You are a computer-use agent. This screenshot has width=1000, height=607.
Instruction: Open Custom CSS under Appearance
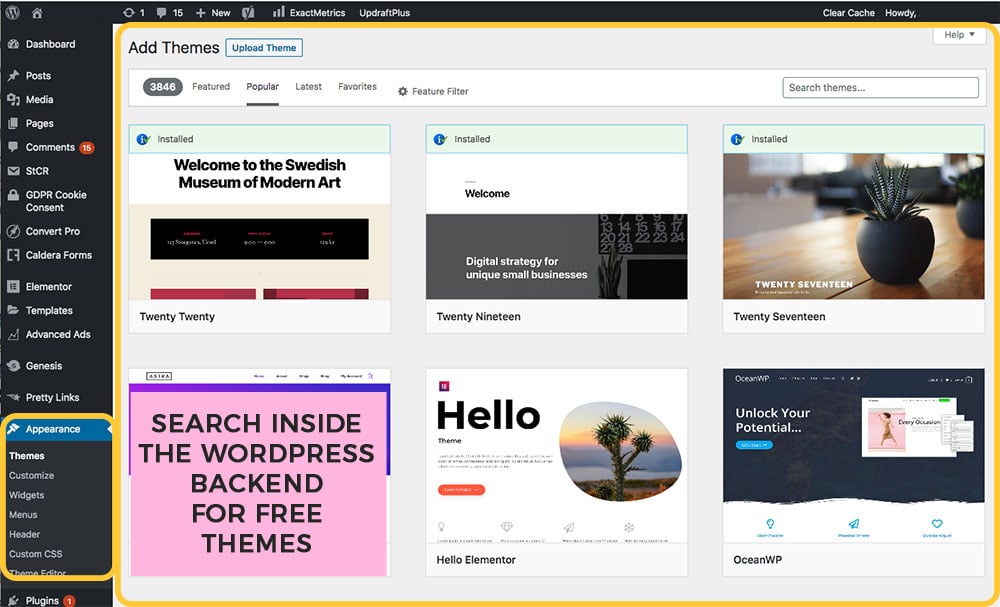pyautogui.click(x=36, y=553)
